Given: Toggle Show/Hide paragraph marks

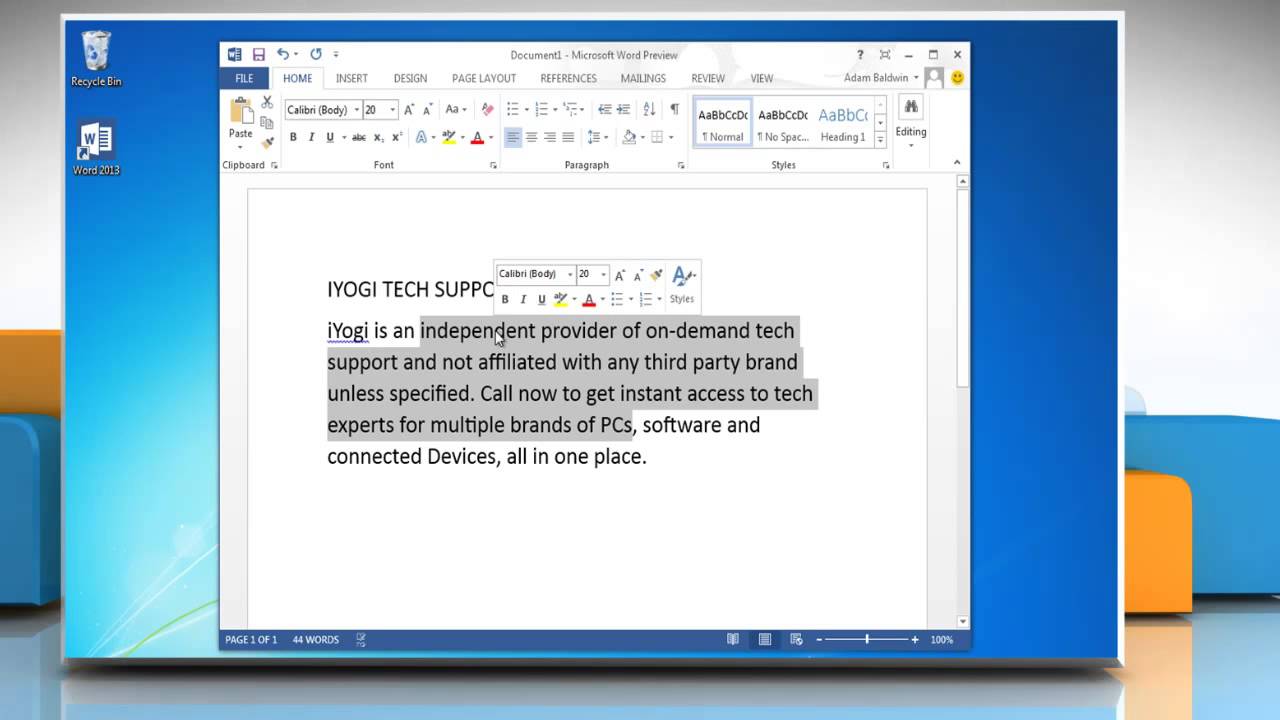Looking at the screenshot, I should point(674,110).
